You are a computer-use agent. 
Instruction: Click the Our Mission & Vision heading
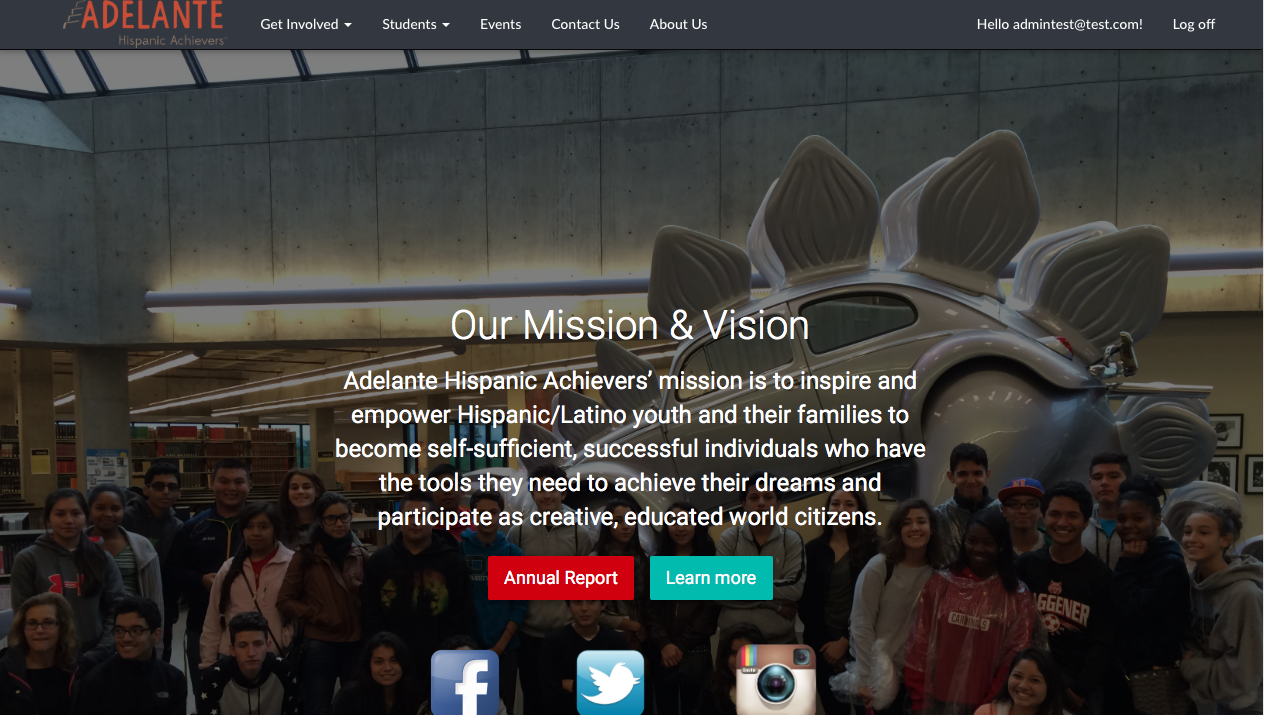pos(630,325)
